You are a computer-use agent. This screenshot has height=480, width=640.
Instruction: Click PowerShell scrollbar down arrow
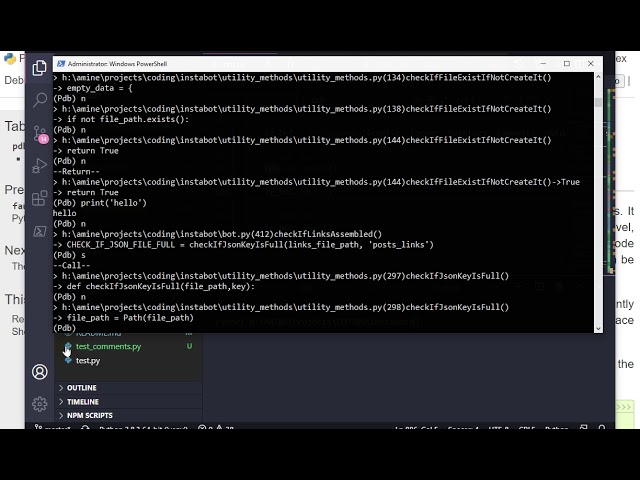click(x=598, y=328)
